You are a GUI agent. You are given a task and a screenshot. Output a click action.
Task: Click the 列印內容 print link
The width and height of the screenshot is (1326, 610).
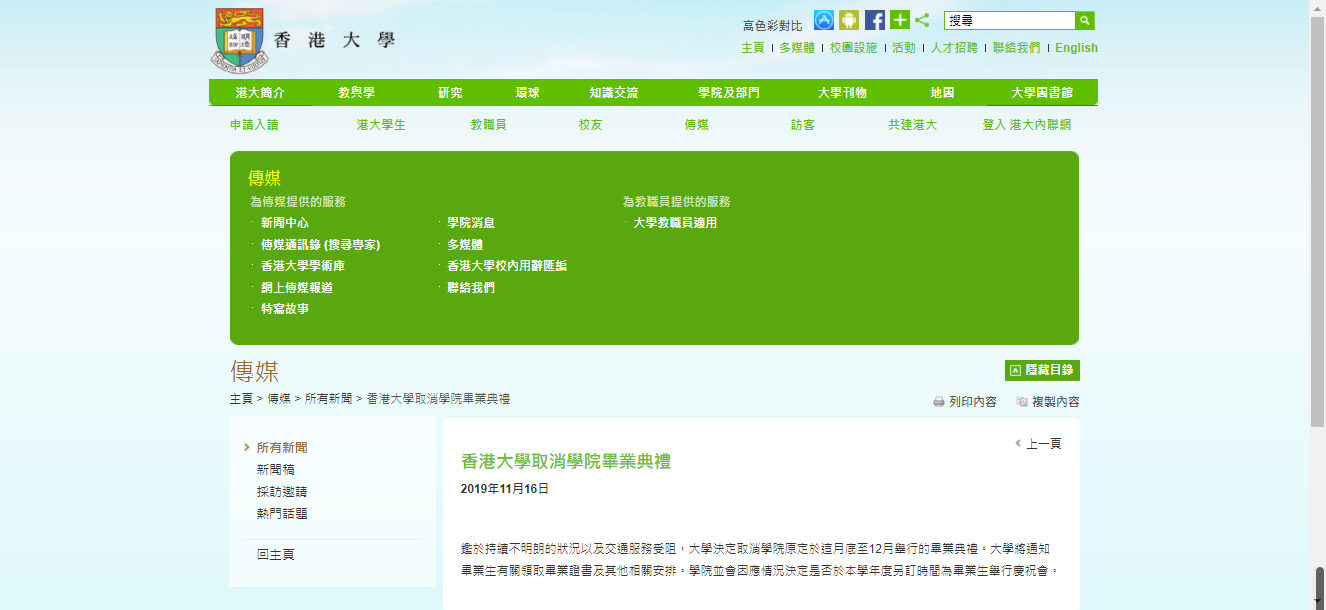(x=965, y=402)
